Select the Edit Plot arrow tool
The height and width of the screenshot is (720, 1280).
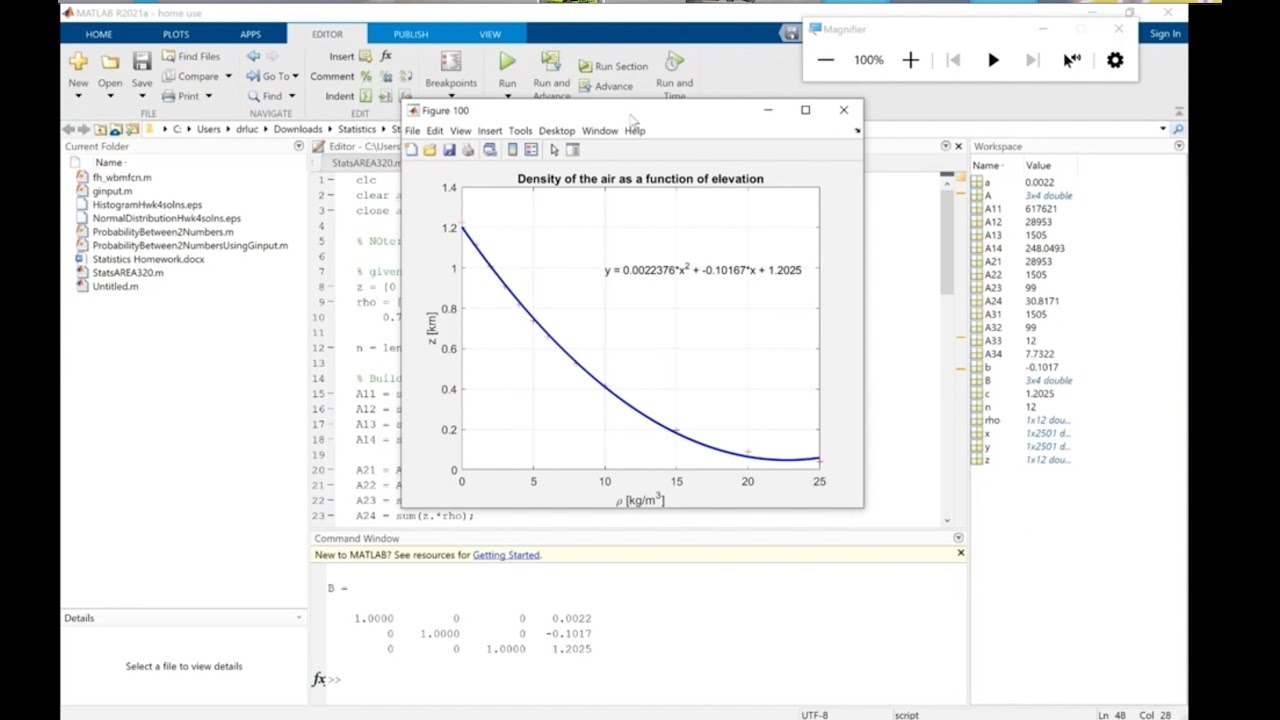pos(554,150)
